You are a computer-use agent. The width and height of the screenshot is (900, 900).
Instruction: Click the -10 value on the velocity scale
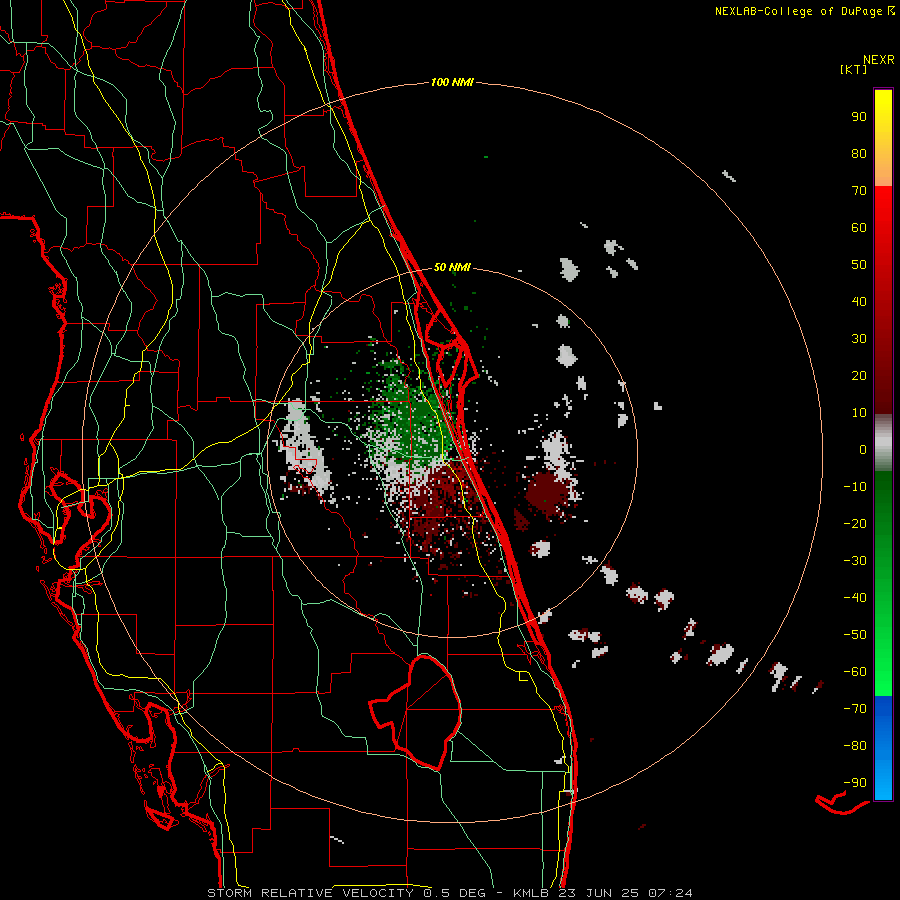[x=855, y=487]
